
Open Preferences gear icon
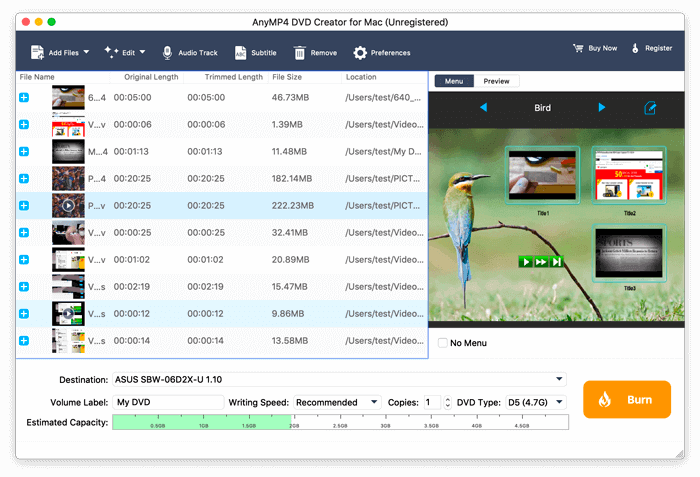pyautogui.click(x=360, y=52)
